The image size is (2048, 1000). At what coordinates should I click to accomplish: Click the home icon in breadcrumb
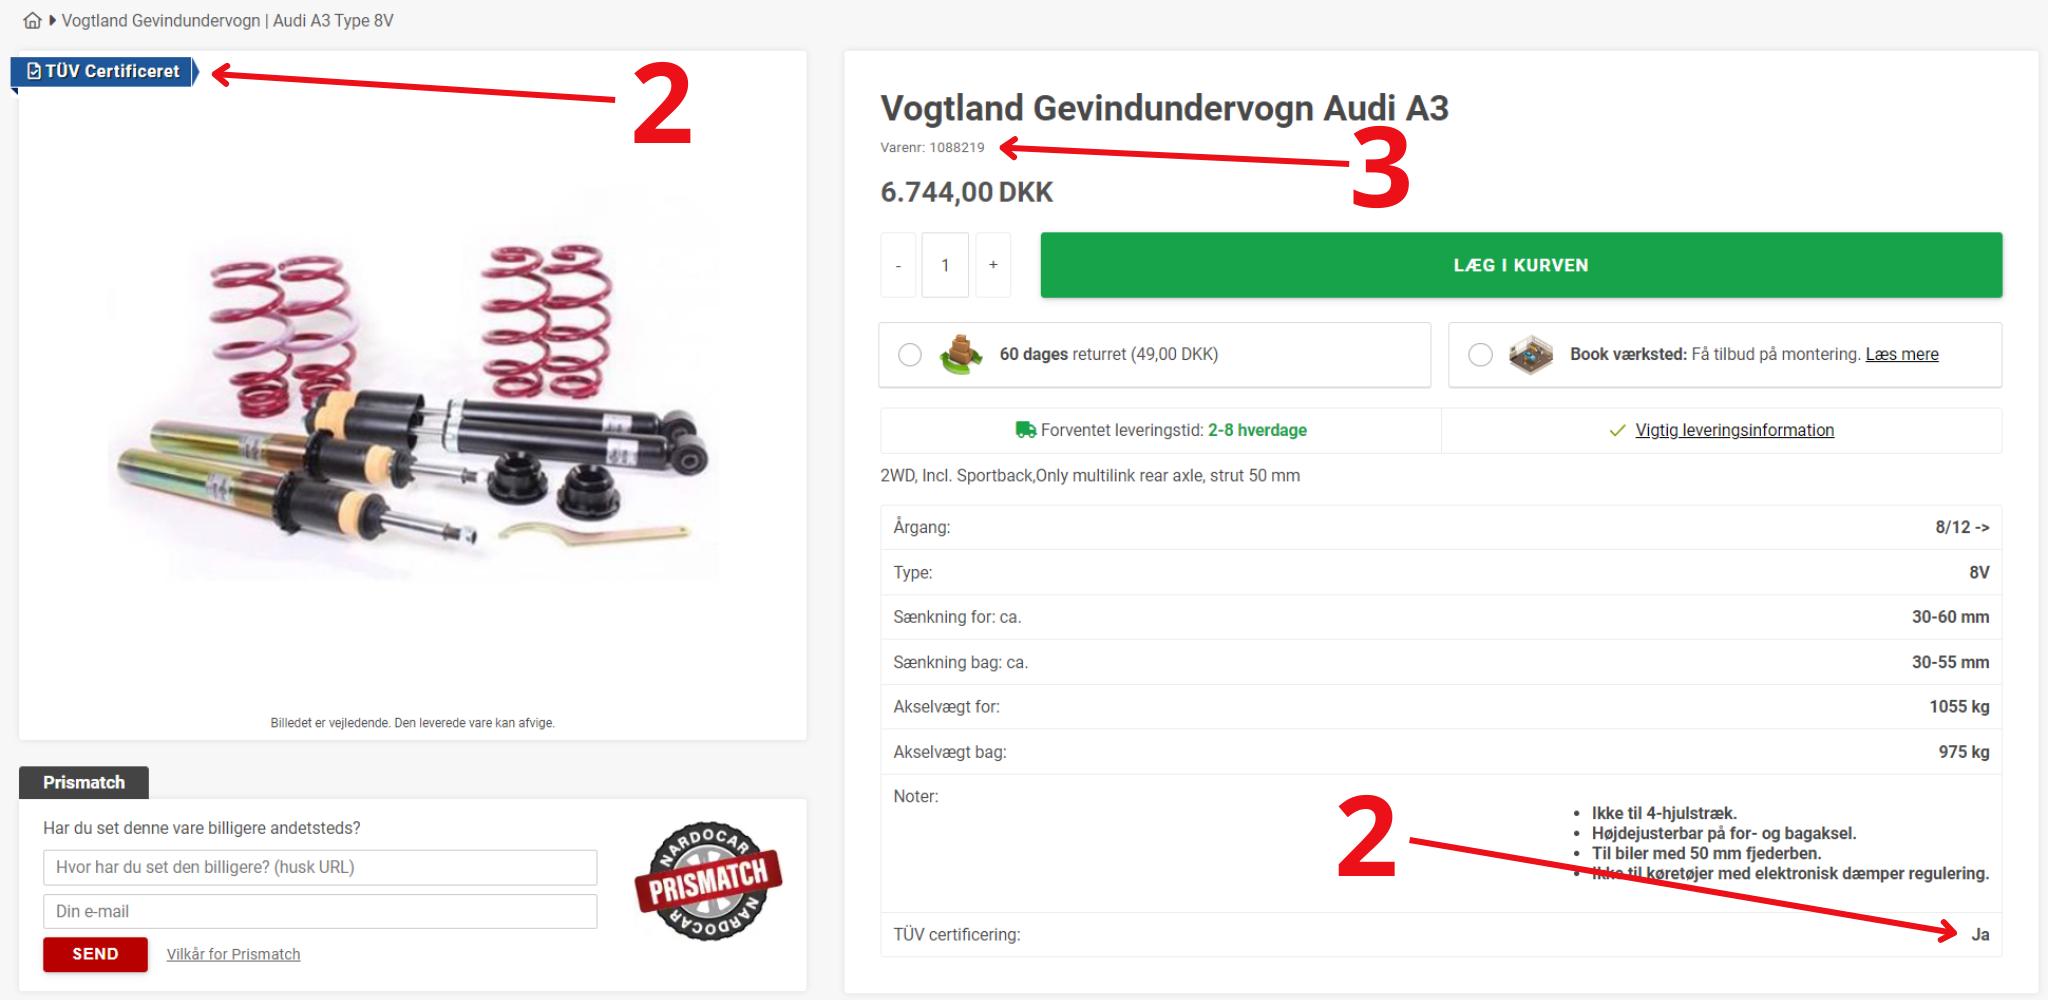click(32, 20)
